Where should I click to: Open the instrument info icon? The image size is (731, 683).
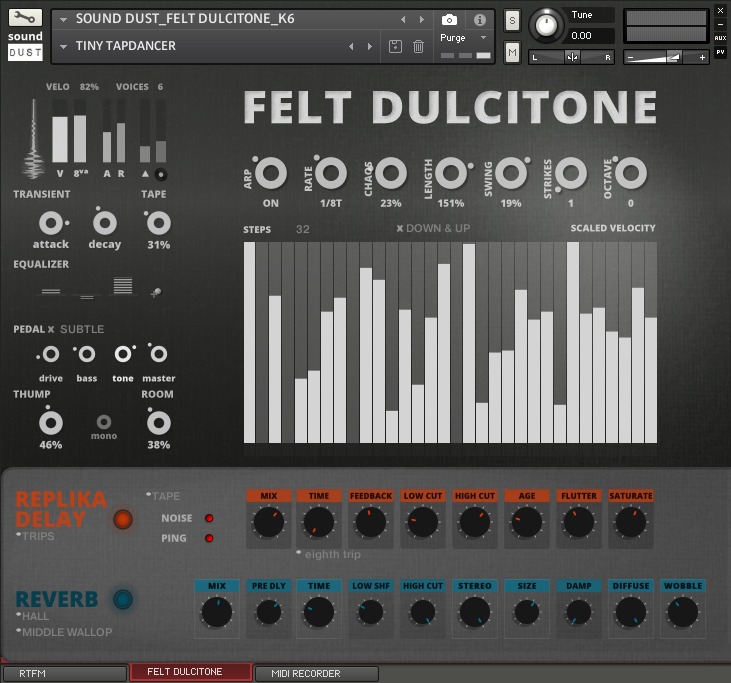pyautogui.click(x=479, y=19)
